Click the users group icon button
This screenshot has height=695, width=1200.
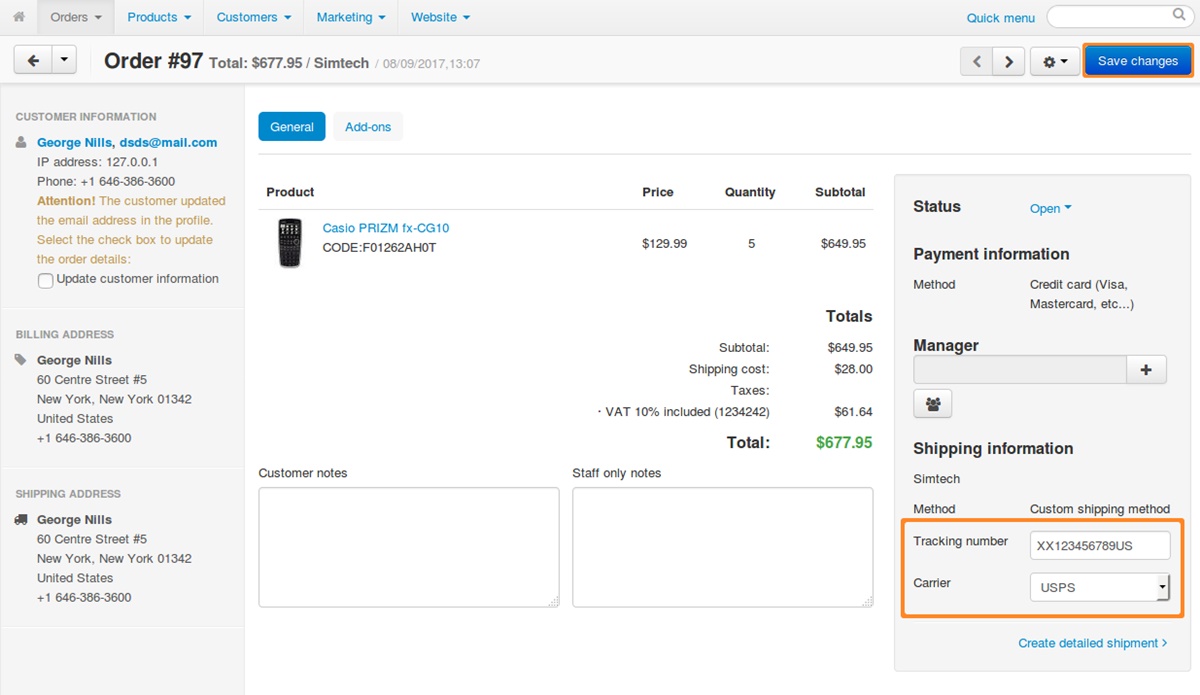[932, 404]
